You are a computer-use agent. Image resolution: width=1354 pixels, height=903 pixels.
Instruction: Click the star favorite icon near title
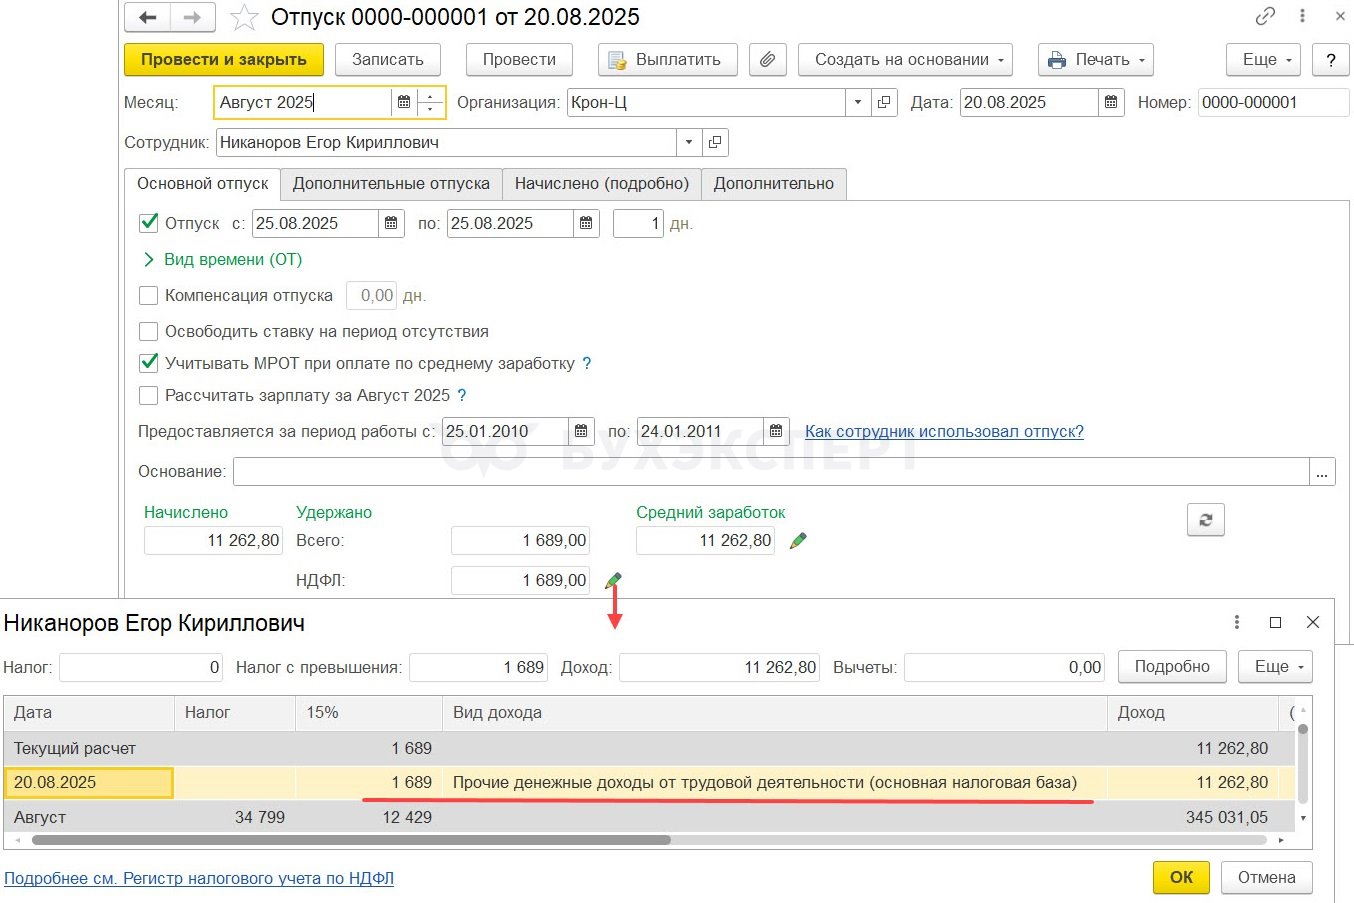pos(243,18)
